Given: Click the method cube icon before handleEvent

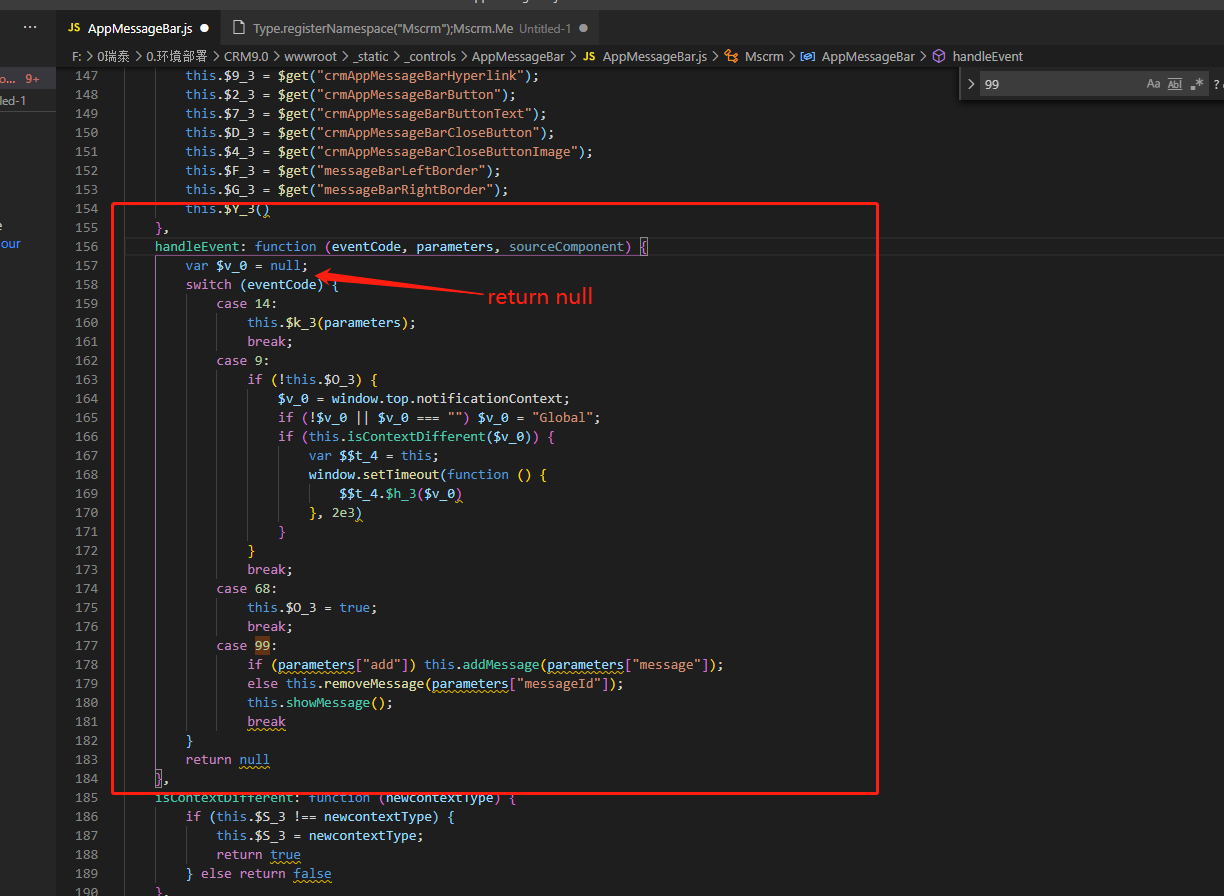Looking at the screenshot, I should [939, 57].
